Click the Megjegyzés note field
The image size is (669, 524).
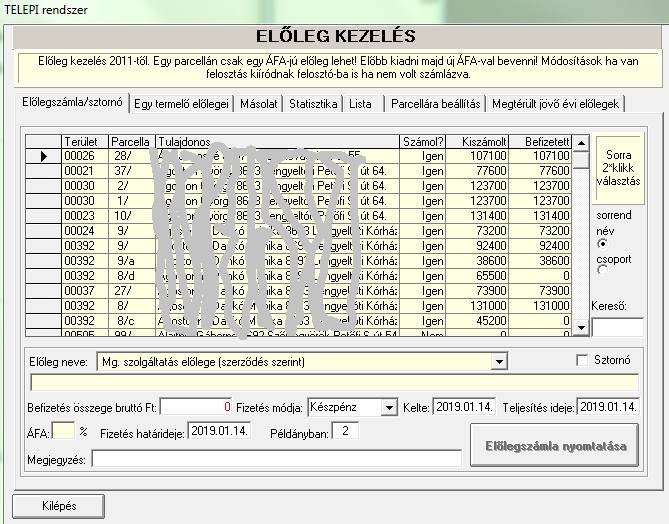pyautogui.click(x=276, y=459)
